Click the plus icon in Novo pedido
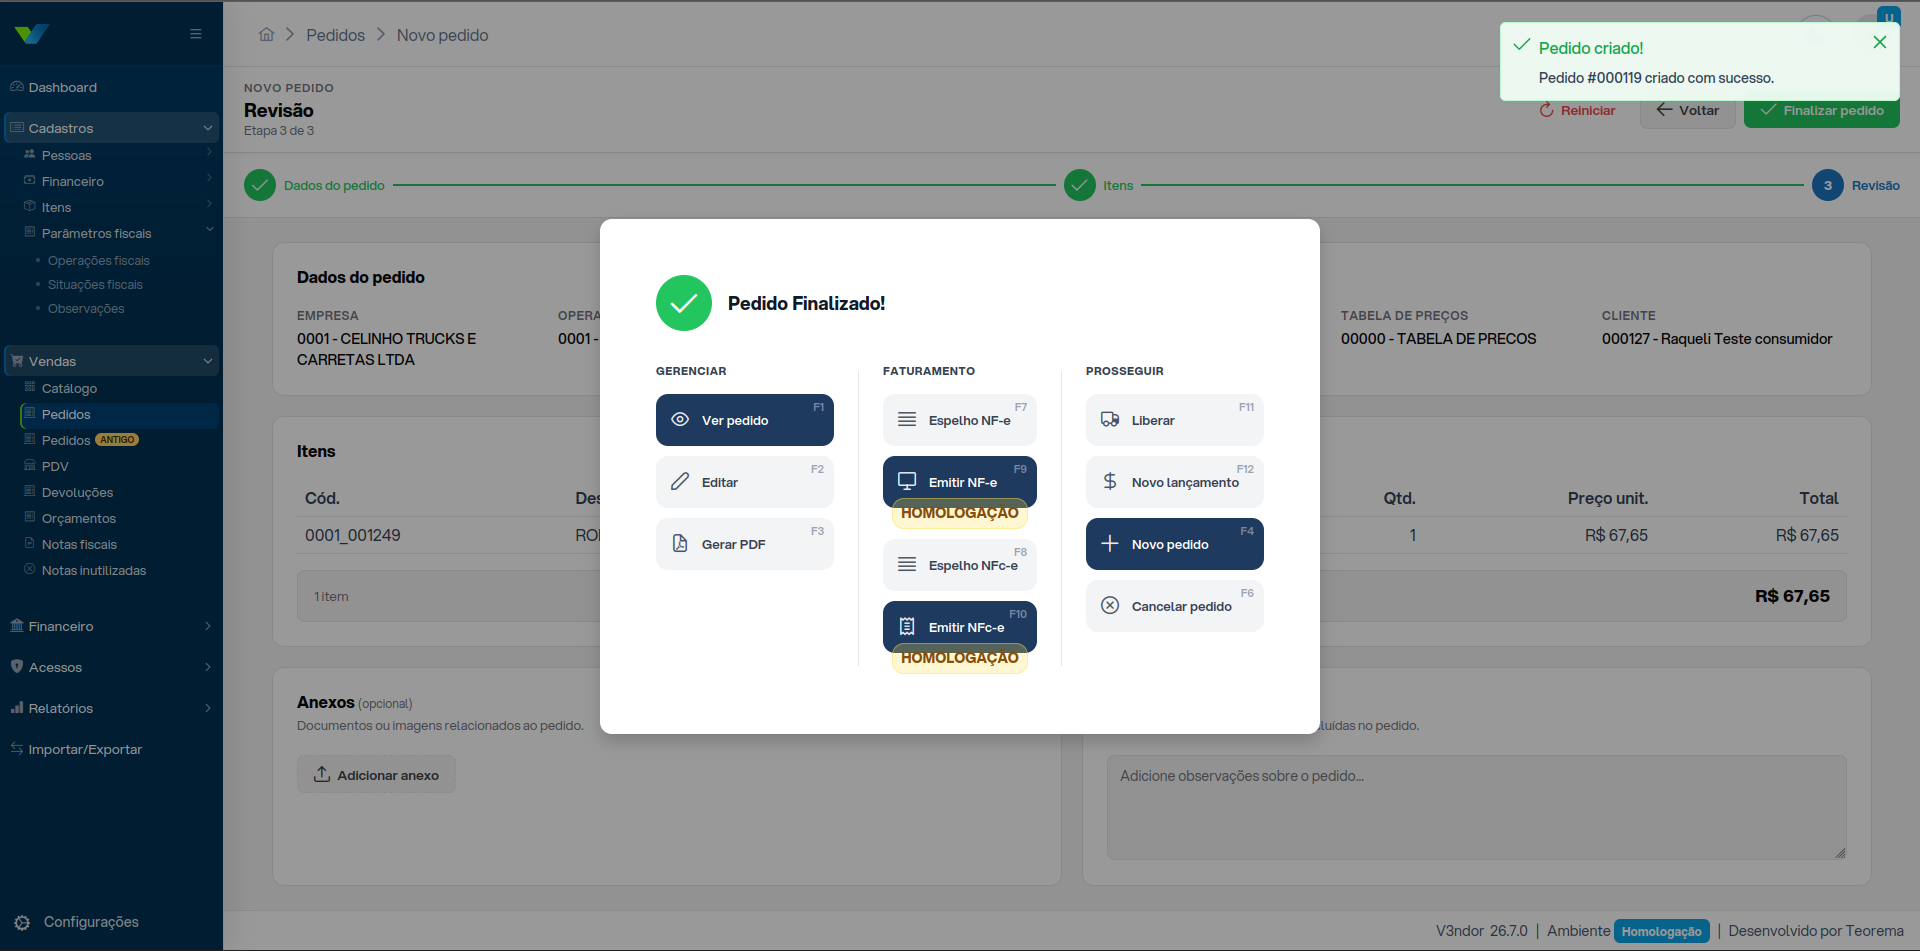Screen dimensions: 1920x951 [x=1110, y=544]
